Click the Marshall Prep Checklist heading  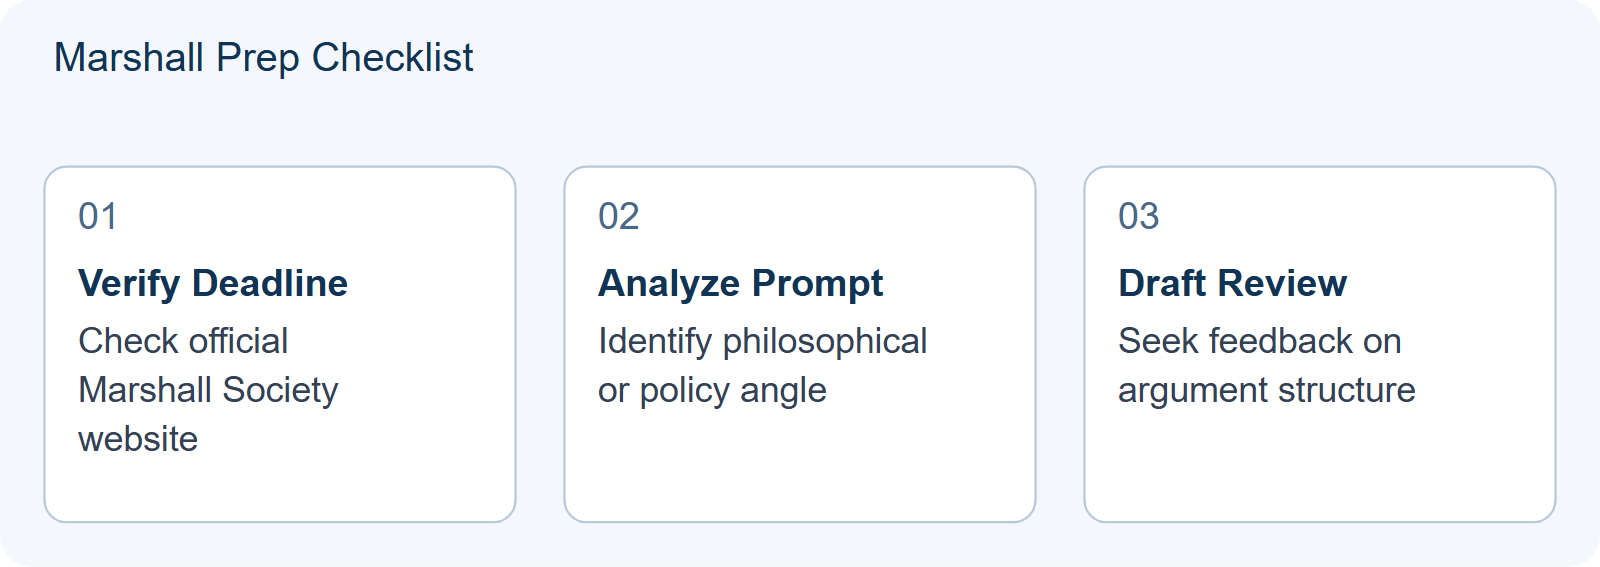[x=263, y=58]
